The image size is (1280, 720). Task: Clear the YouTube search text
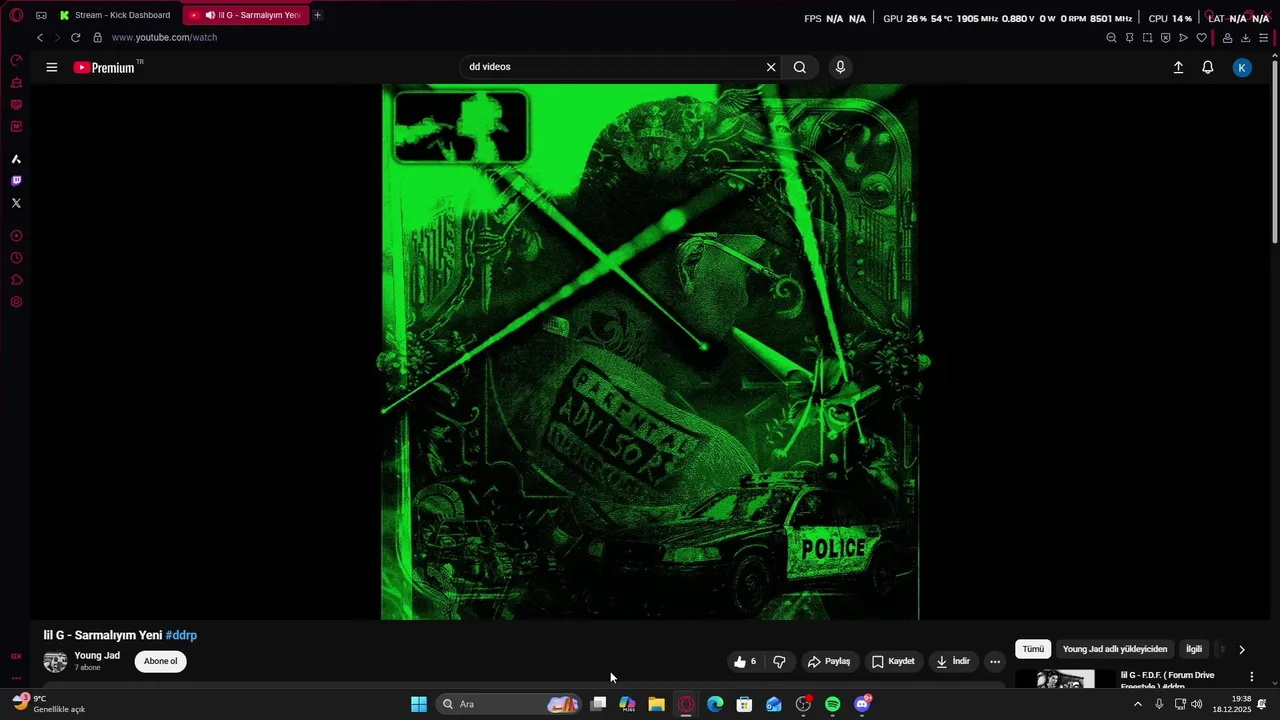[771, 67]
